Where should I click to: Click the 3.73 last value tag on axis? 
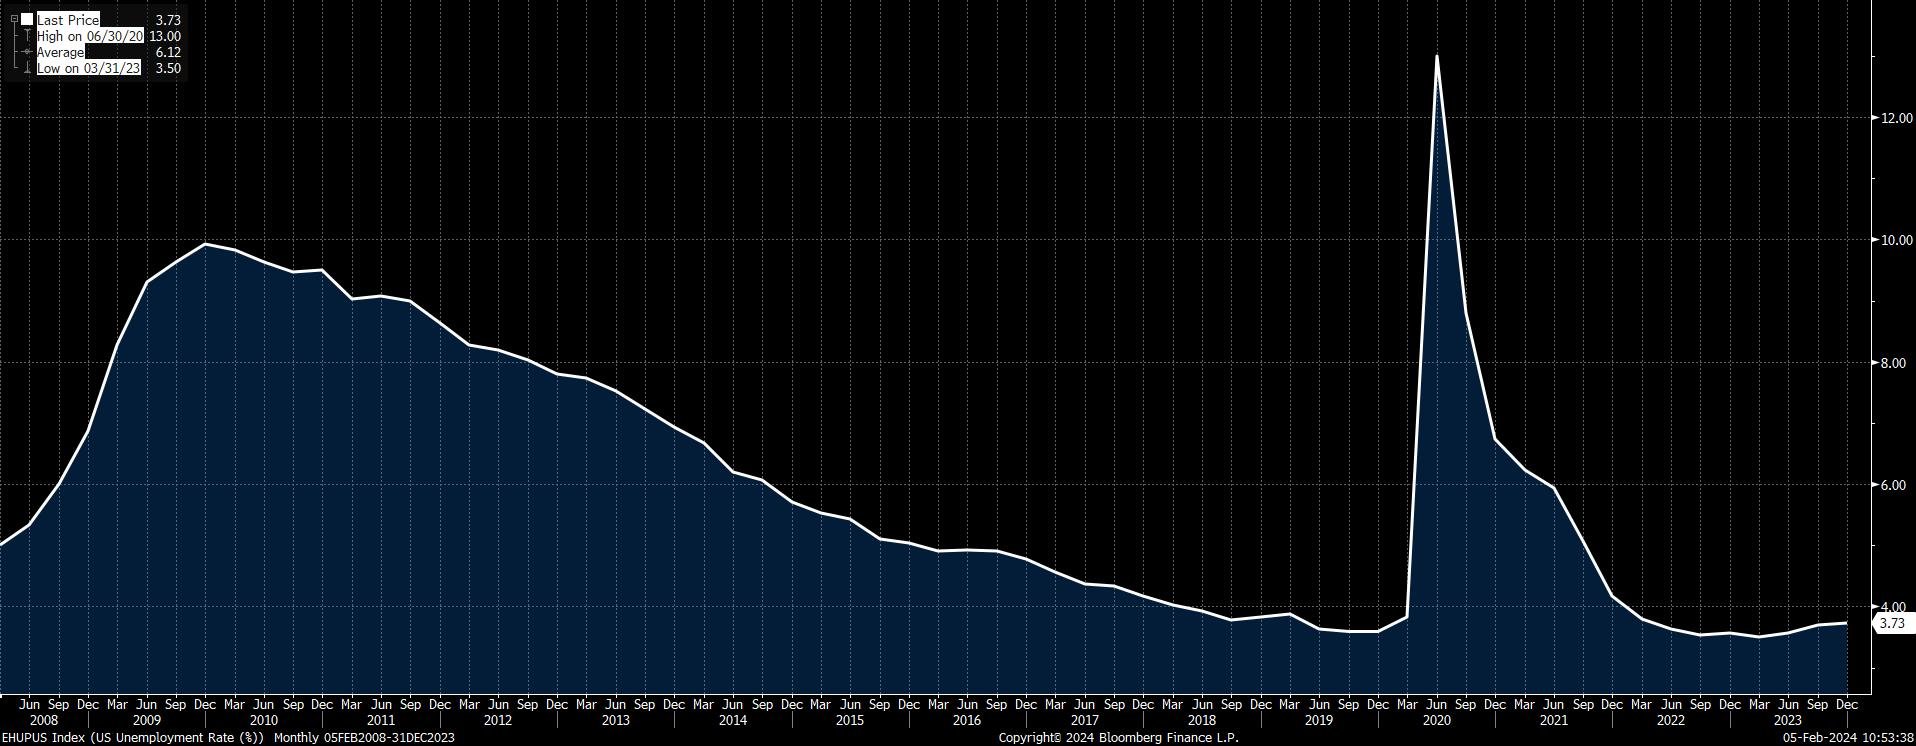(1892, 623)
